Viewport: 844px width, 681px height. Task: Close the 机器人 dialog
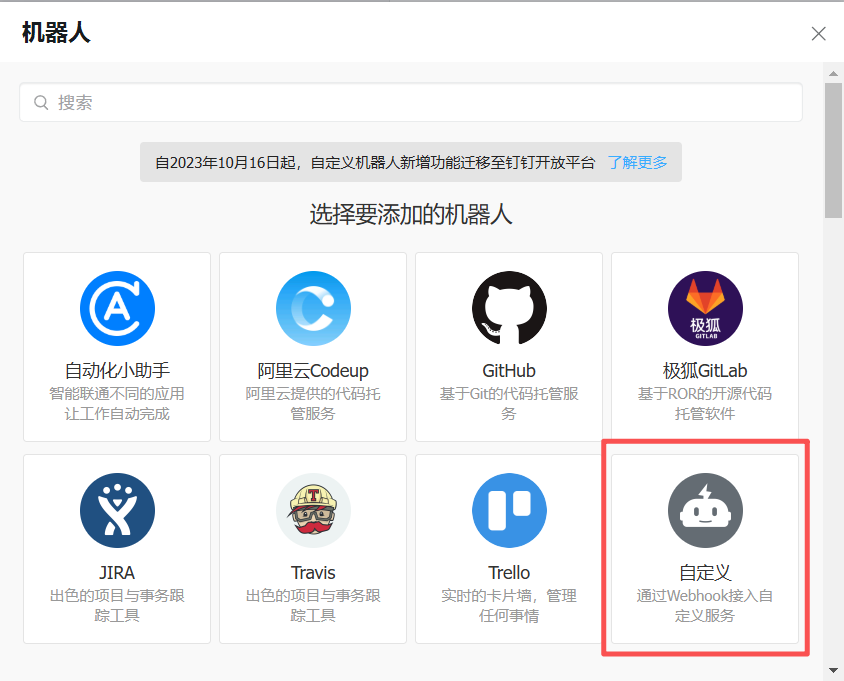pos(818,33)
